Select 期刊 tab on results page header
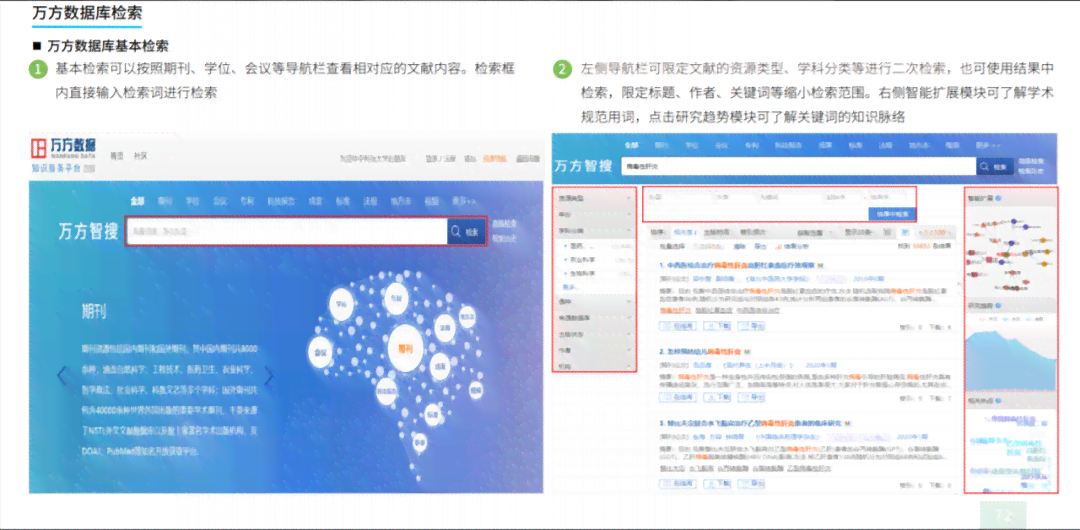This screenshot has width=1080, height=530. (661, 145)
